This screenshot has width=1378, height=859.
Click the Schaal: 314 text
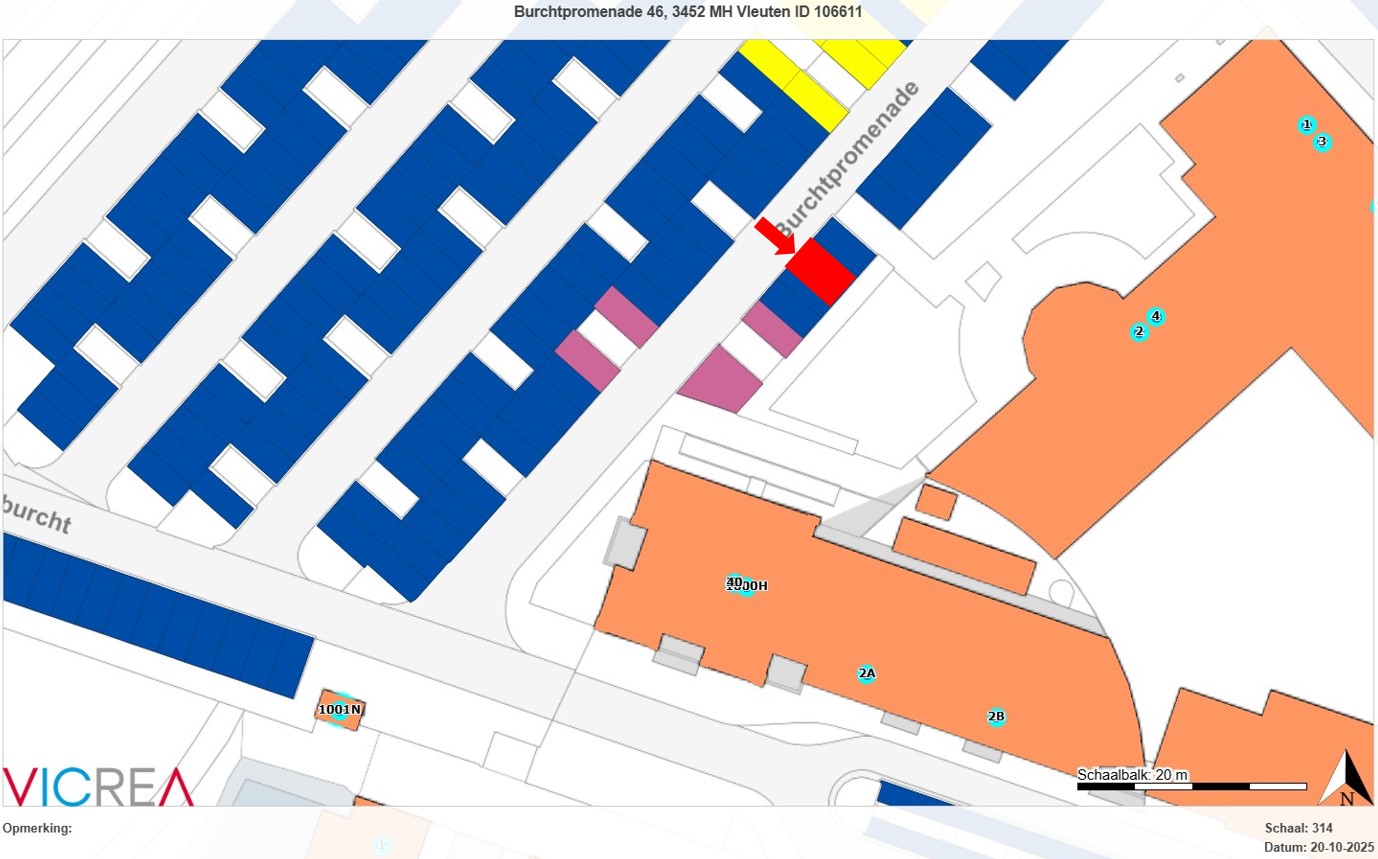[x=1298, y=828]
